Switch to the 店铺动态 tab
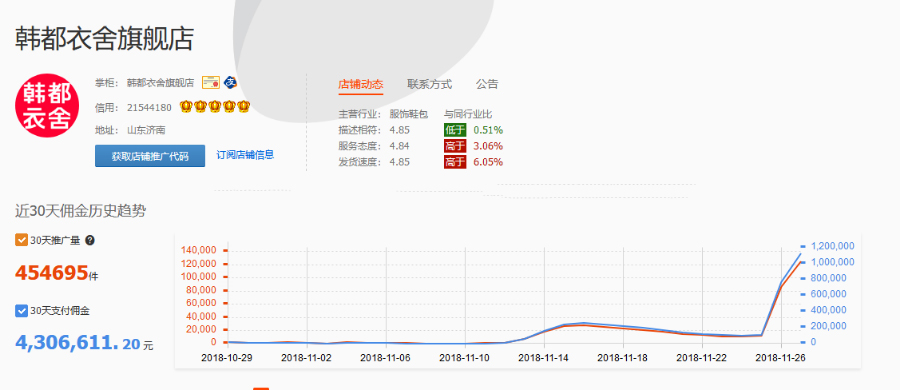 360,84
